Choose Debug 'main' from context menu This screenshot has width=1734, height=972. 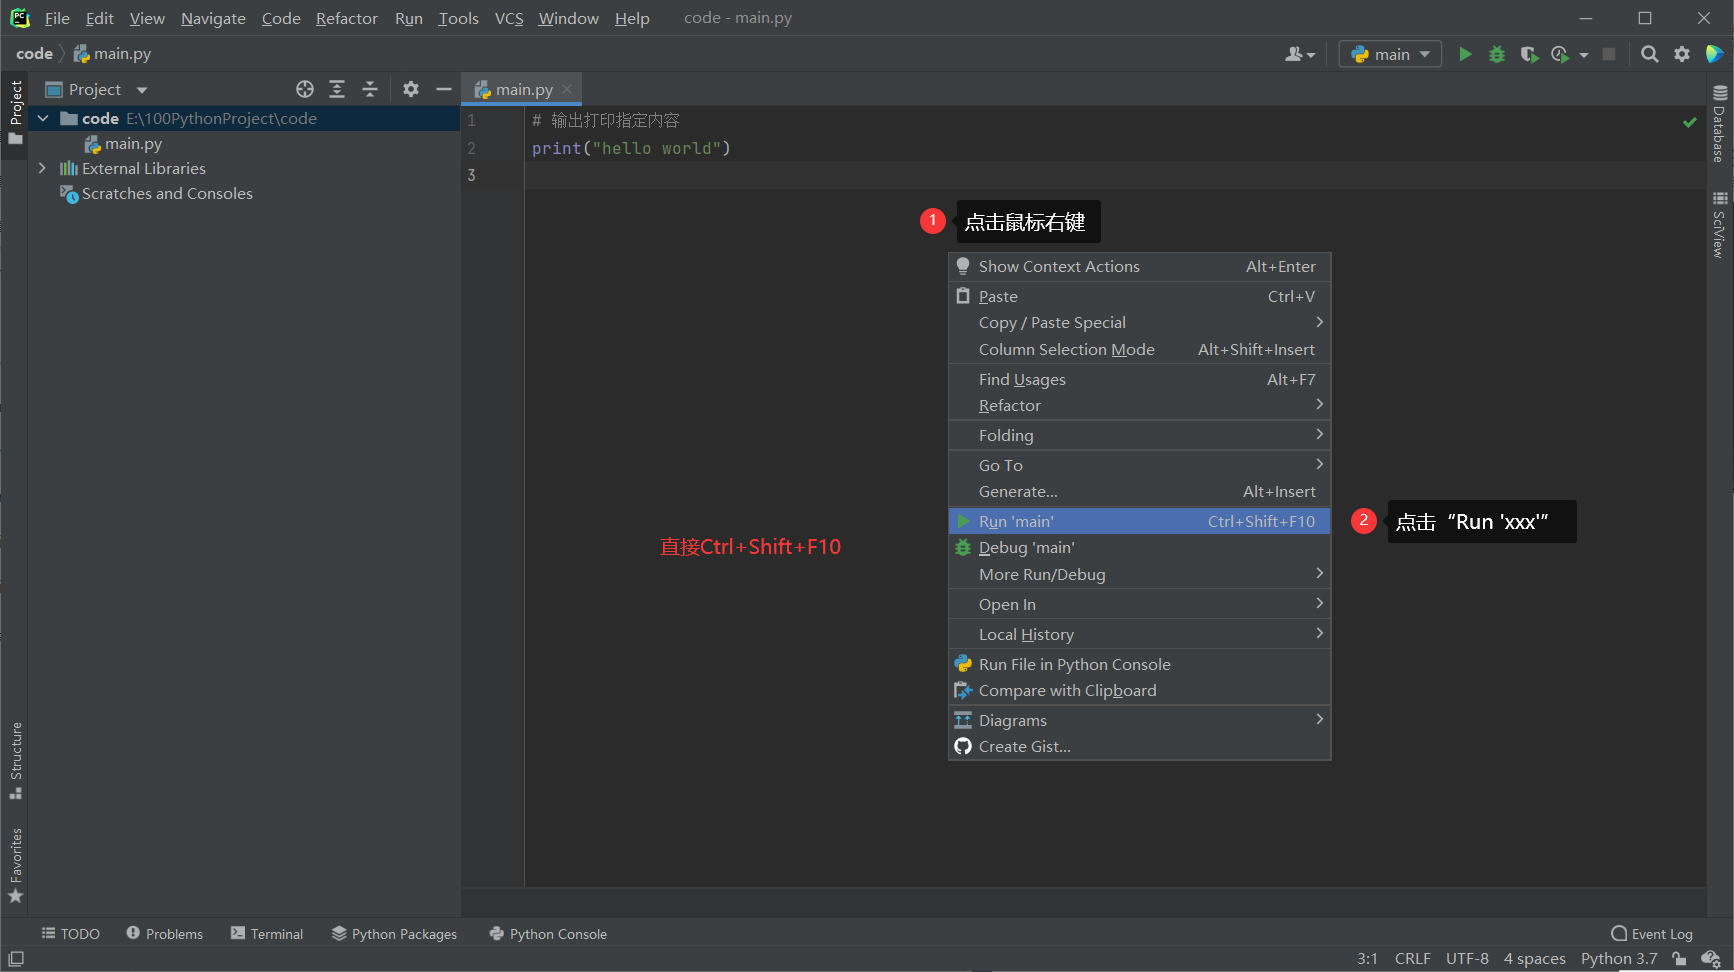pyautogui.click(x=1139, y=547)
